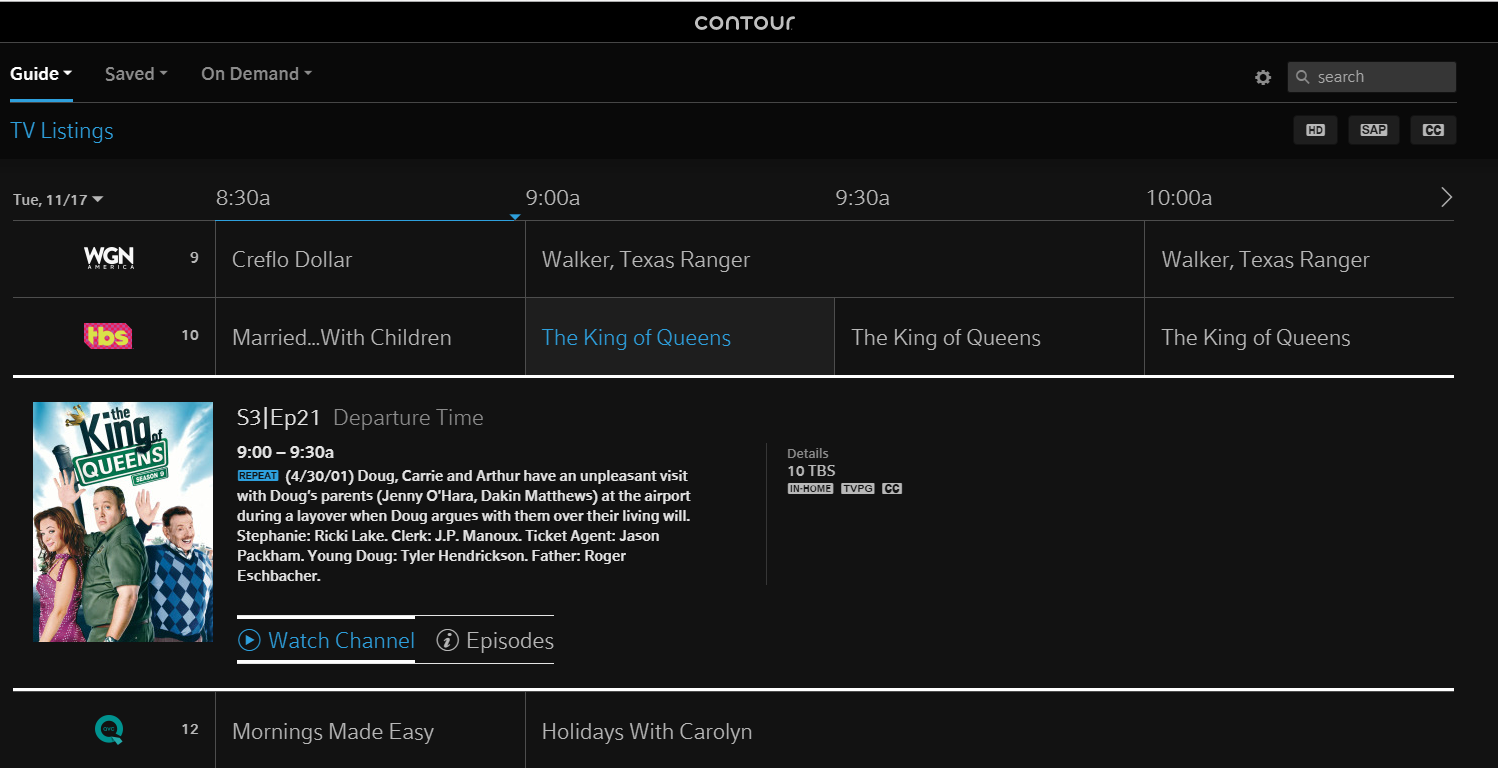Click The King of Queens poster thumbnail

pos(123,522)
